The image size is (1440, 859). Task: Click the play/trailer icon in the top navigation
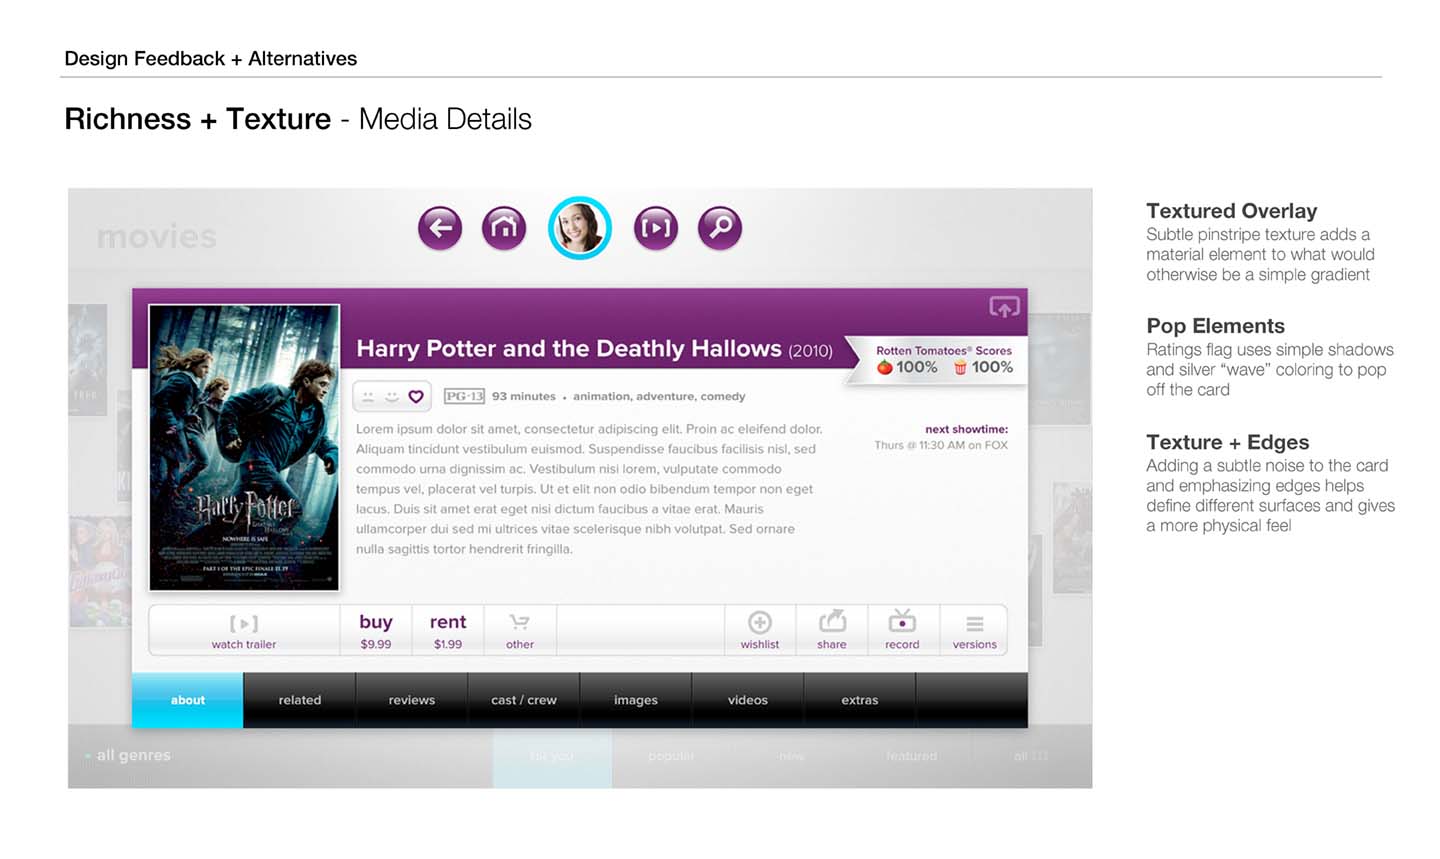[x=656, y=228]
